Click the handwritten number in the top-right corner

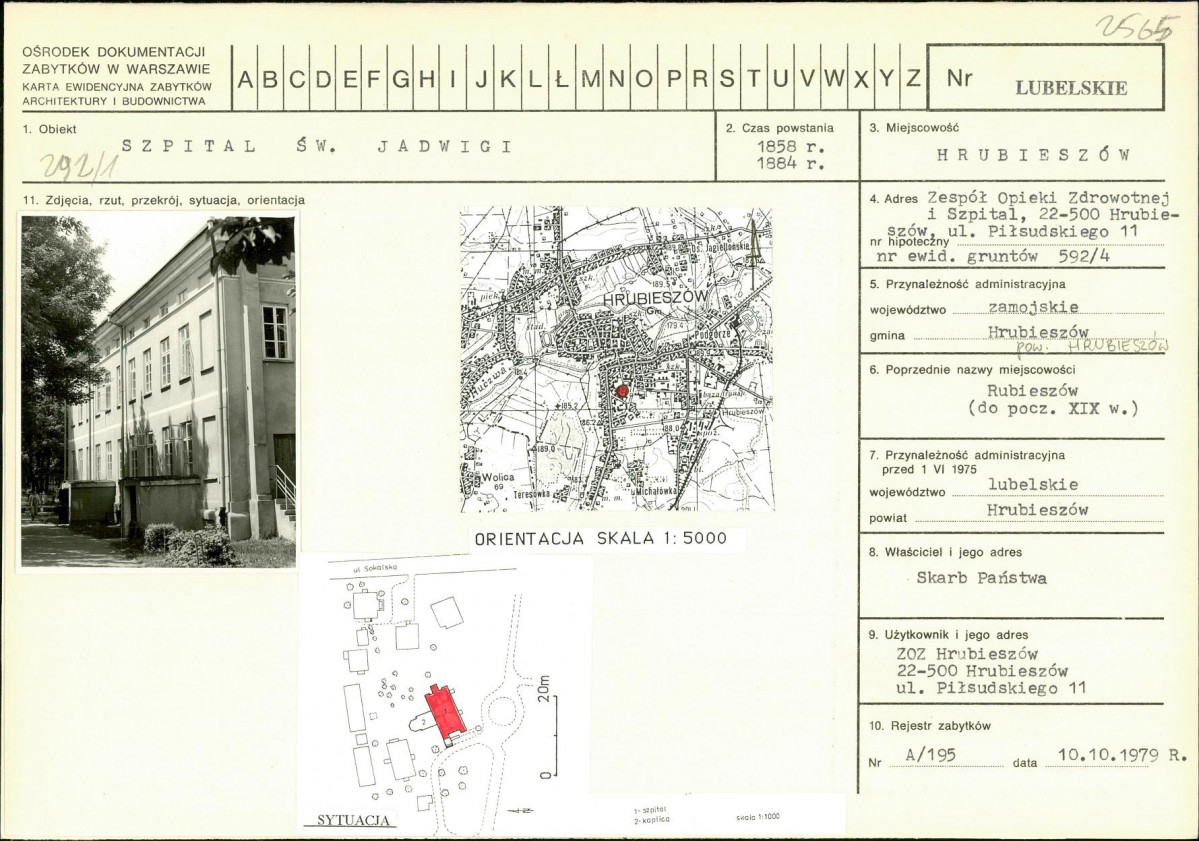[x=1134, y=28]
